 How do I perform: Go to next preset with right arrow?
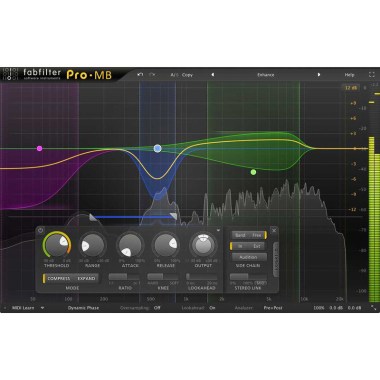(319, 75)
